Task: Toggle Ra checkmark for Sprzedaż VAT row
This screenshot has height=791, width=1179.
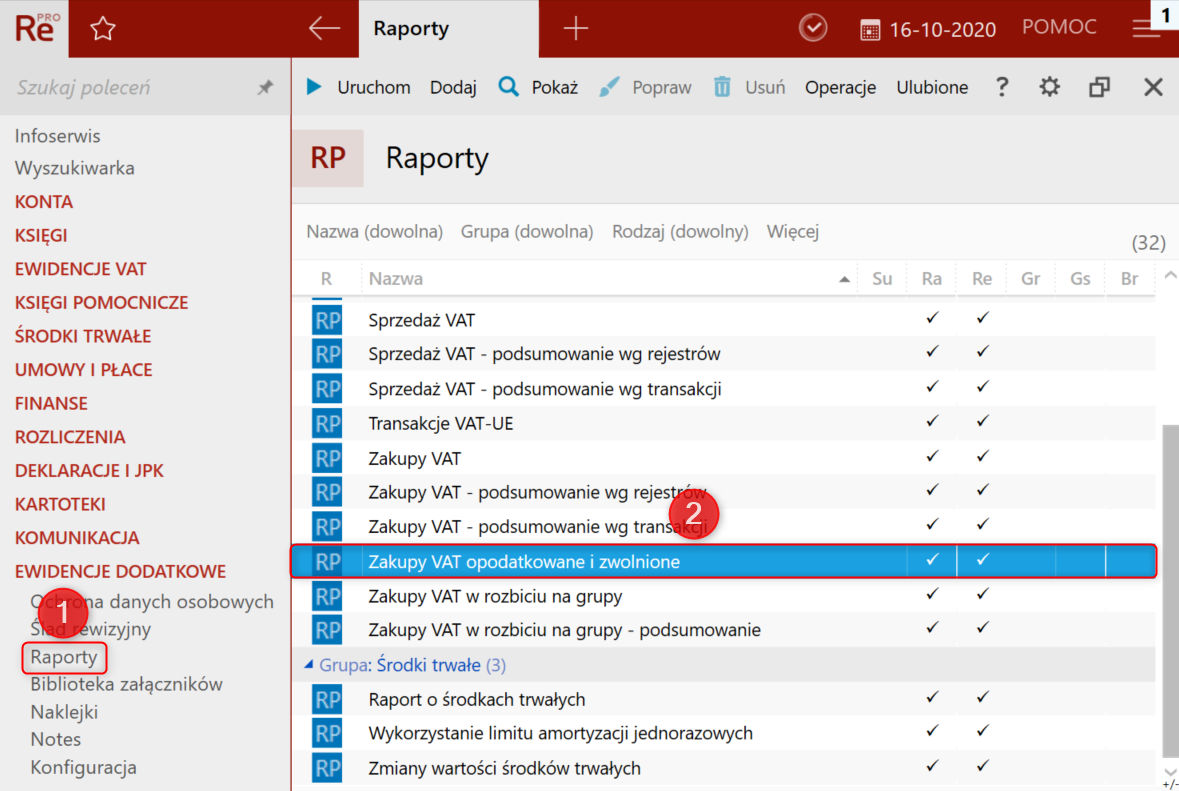Action: tap(932, 319)
